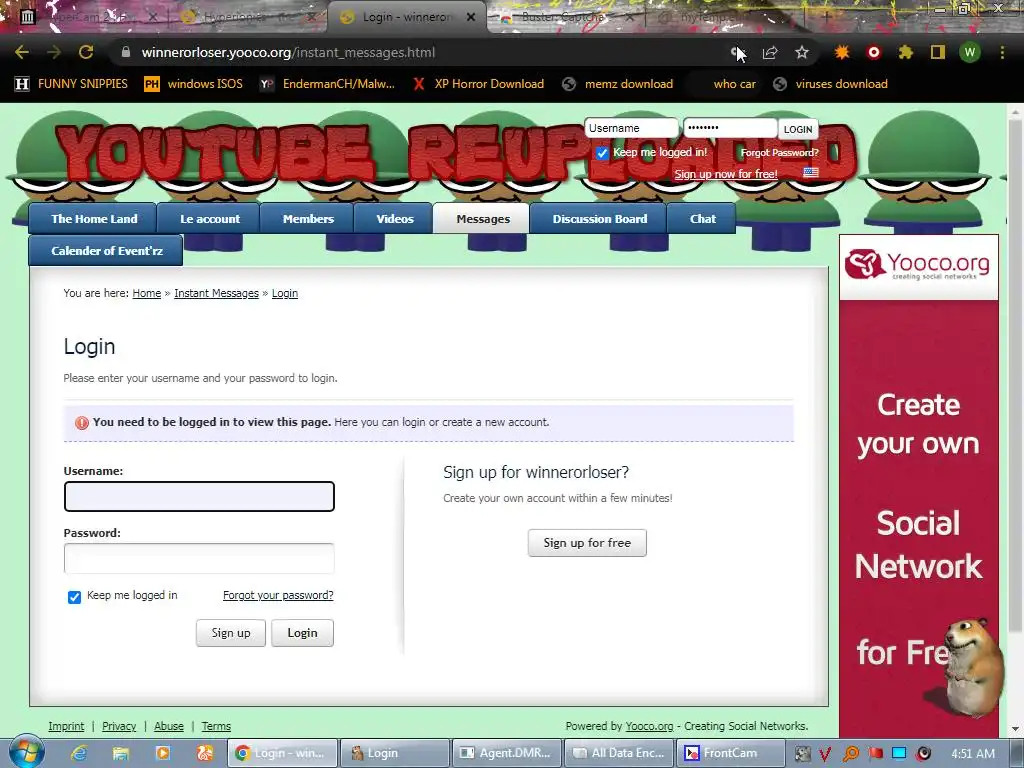The image size is (1024, 768).
Task: Open the Chrome three-dot menu
Action: pyautogui.click(x=1002, y=52)
